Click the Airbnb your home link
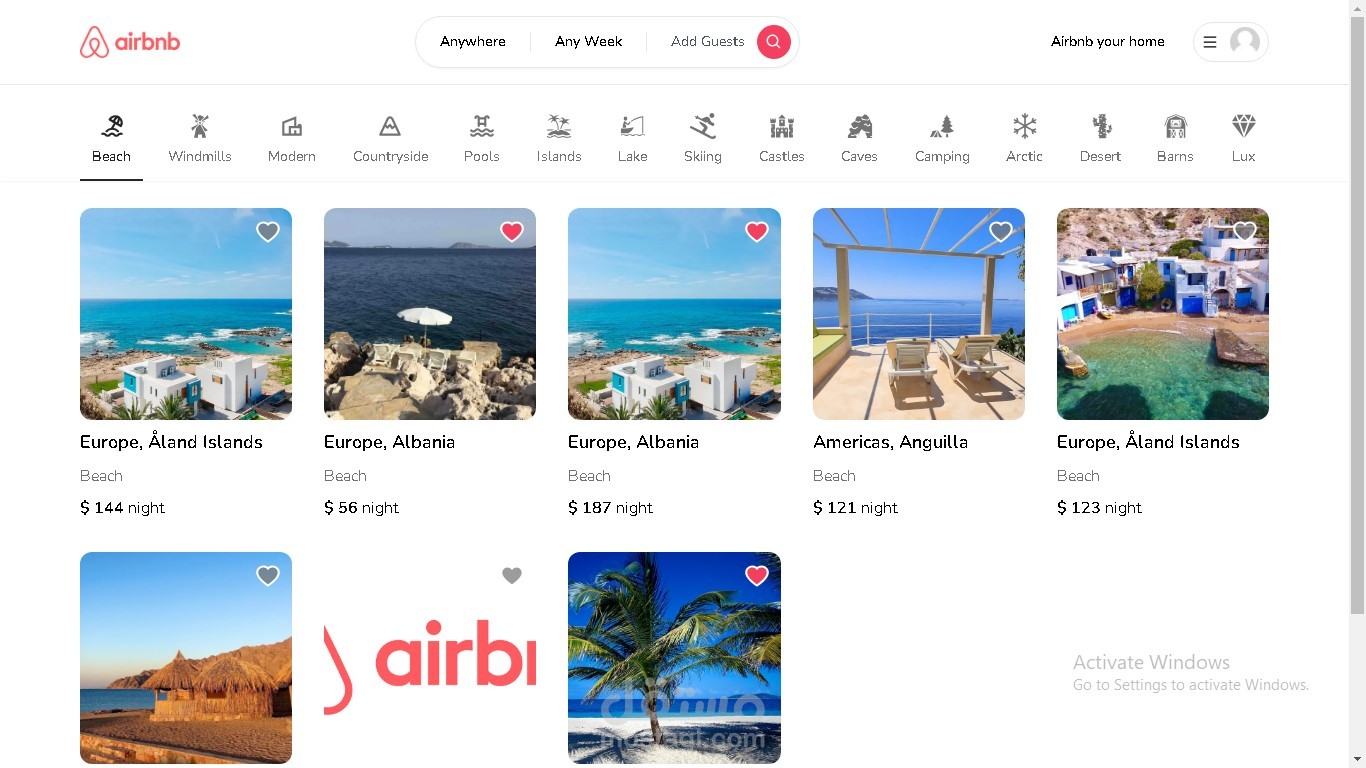Image resolution: width=1366 pixels, height=768 pixels. click(x=1108, y=42)
